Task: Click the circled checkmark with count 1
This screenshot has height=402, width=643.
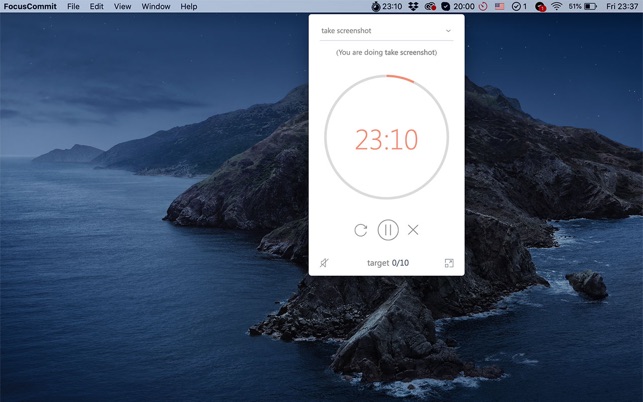Action: (x=519, y=7)
